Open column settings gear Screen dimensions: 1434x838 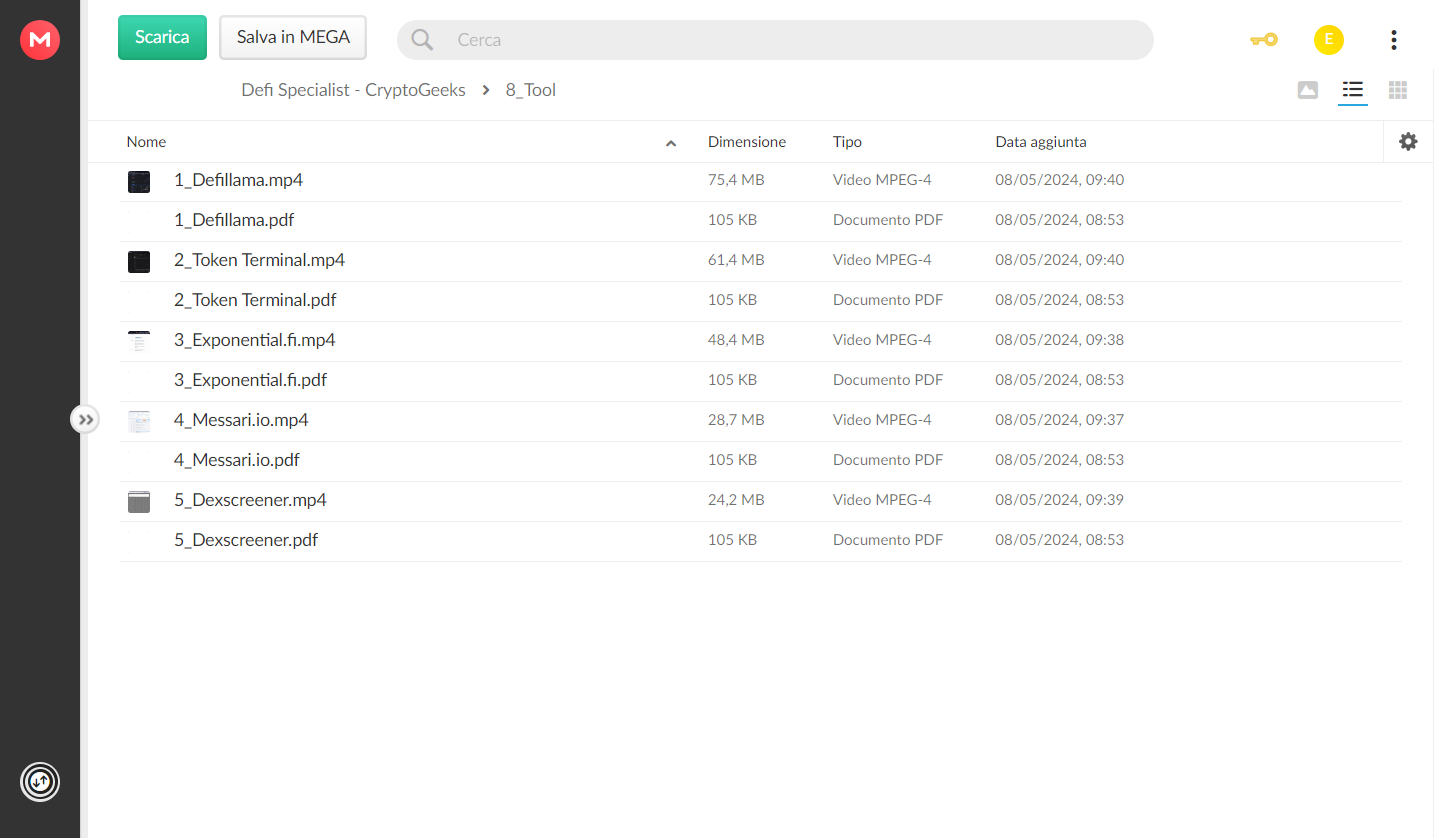[1408, 142]
